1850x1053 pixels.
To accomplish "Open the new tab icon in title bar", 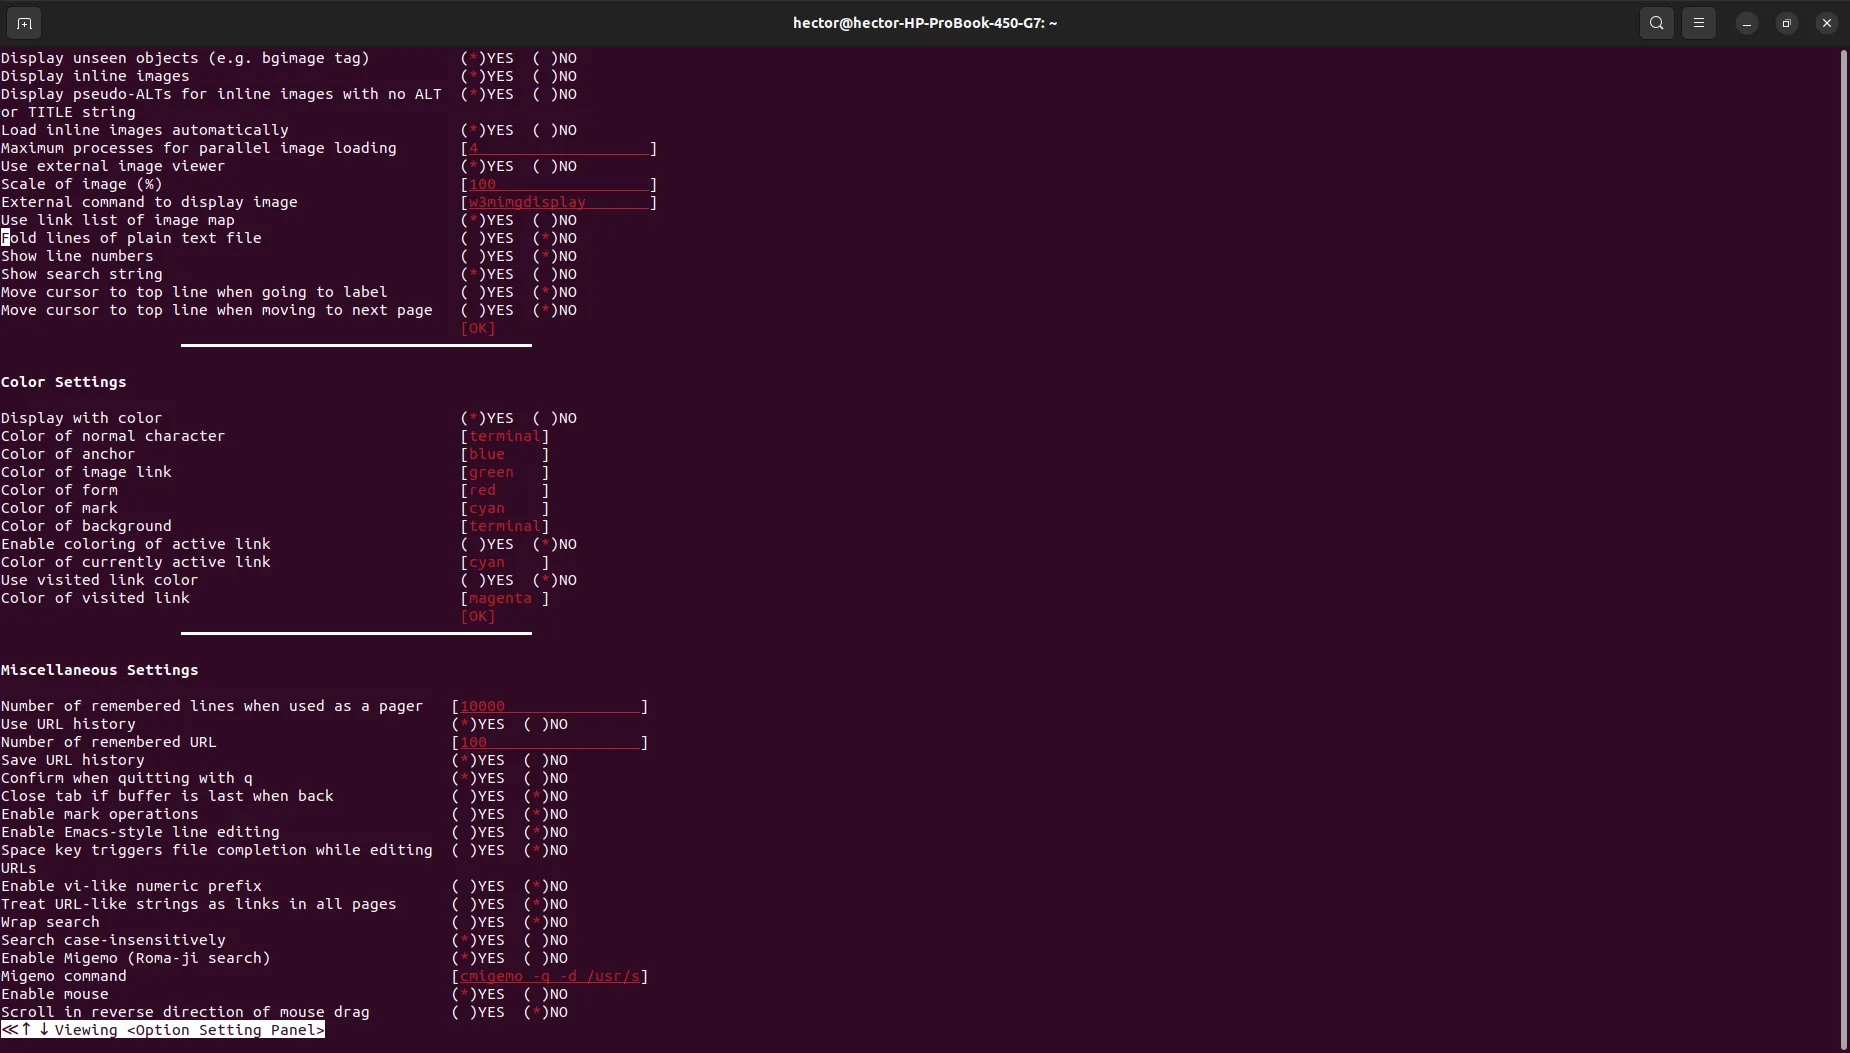I will coord(24,23).
